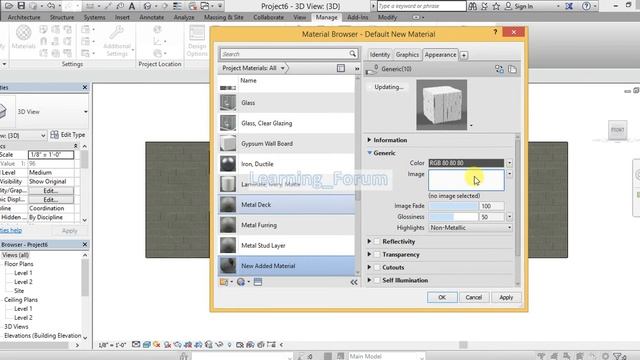Screen dimensions: 640x360
Task: Click the dialog help question mark
Action: click(x=495, y=32)
